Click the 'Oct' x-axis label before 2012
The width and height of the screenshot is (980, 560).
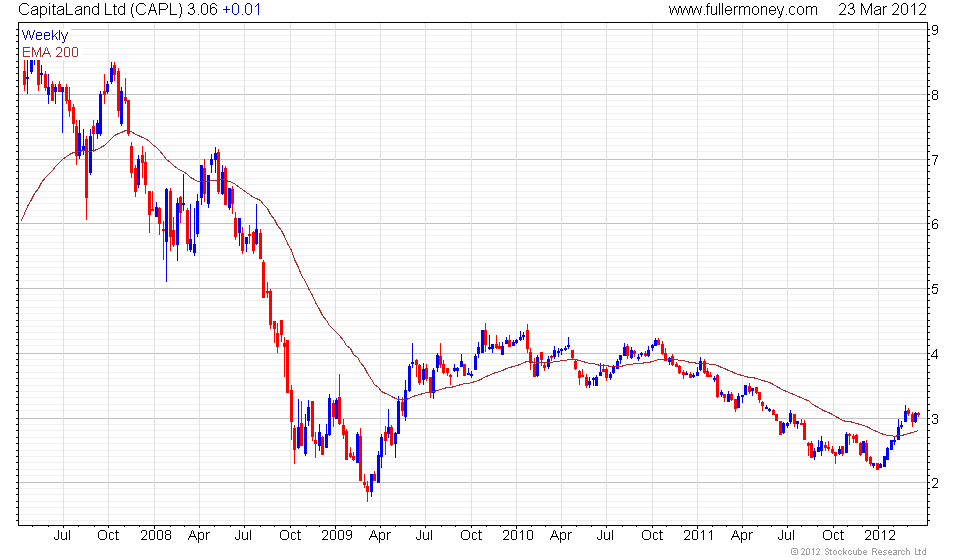pos(833,536)
